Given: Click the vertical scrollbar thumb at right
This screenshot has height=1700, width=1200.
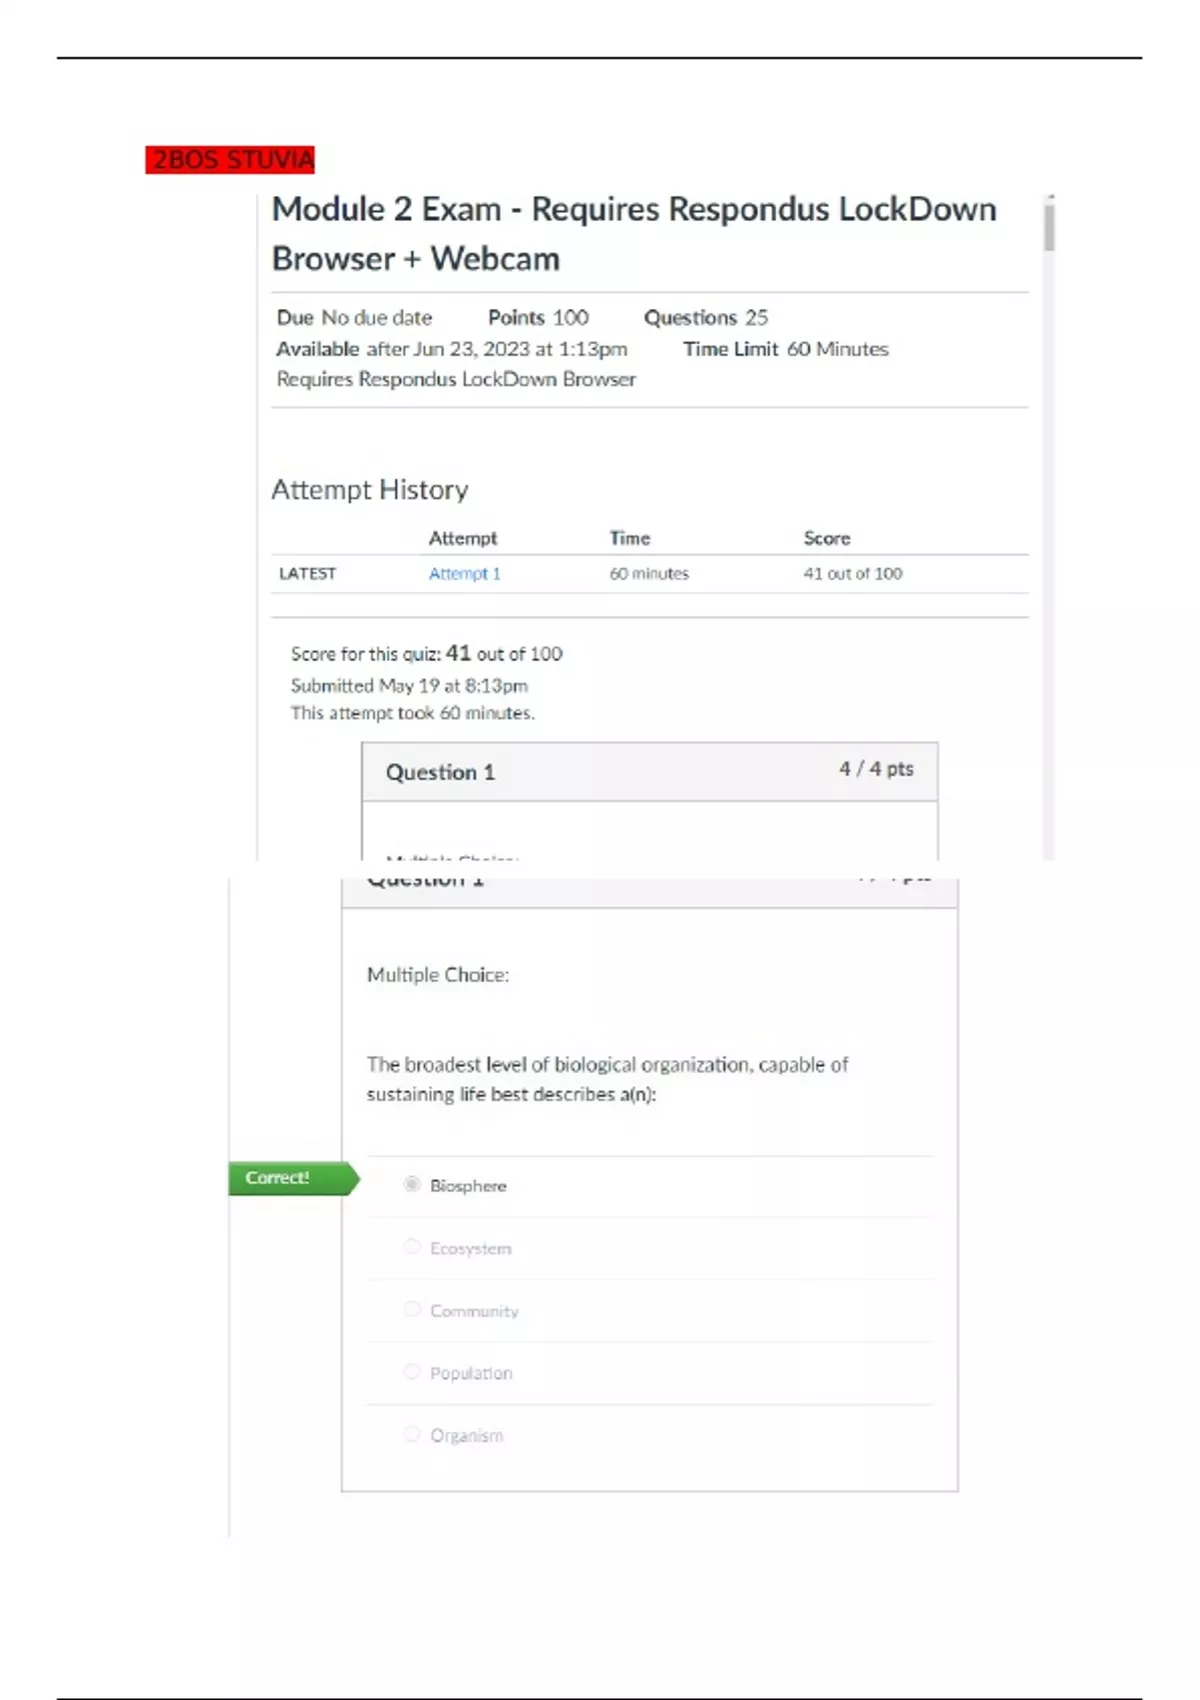Looking at the screenshot, I should pos(1048,226).
